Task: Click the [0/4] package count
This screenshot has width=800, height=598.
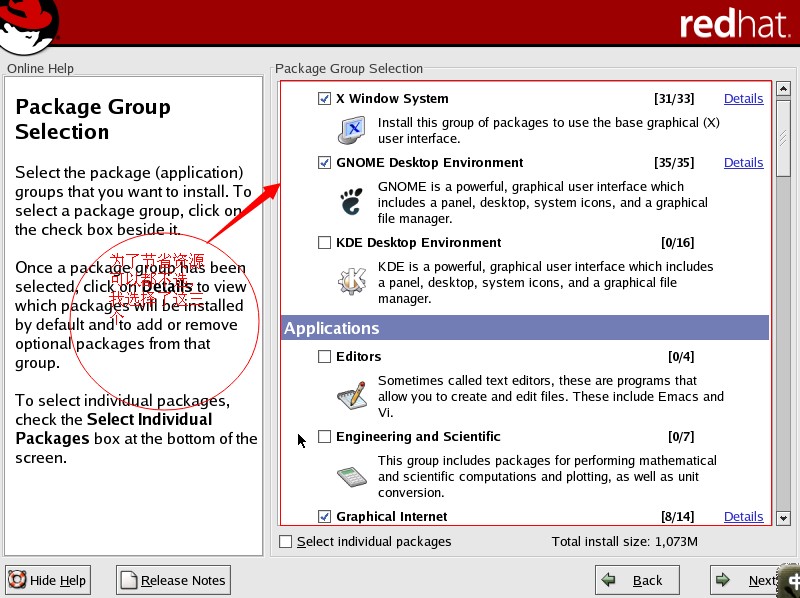Action: pos(681,356)
